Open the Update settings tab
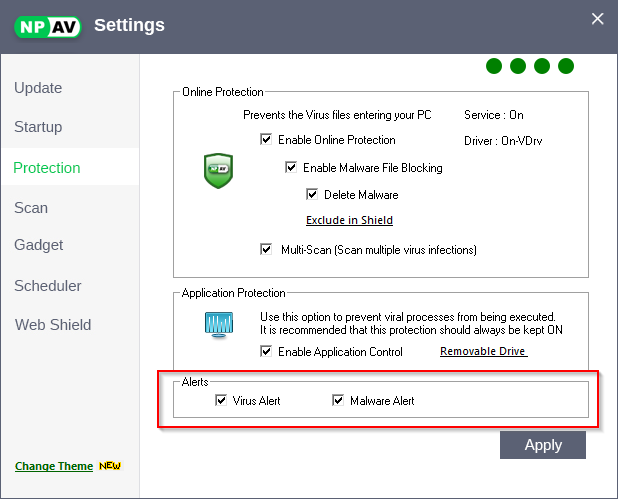The width and height of the screenshot is (618, 499). click(38, 88)
